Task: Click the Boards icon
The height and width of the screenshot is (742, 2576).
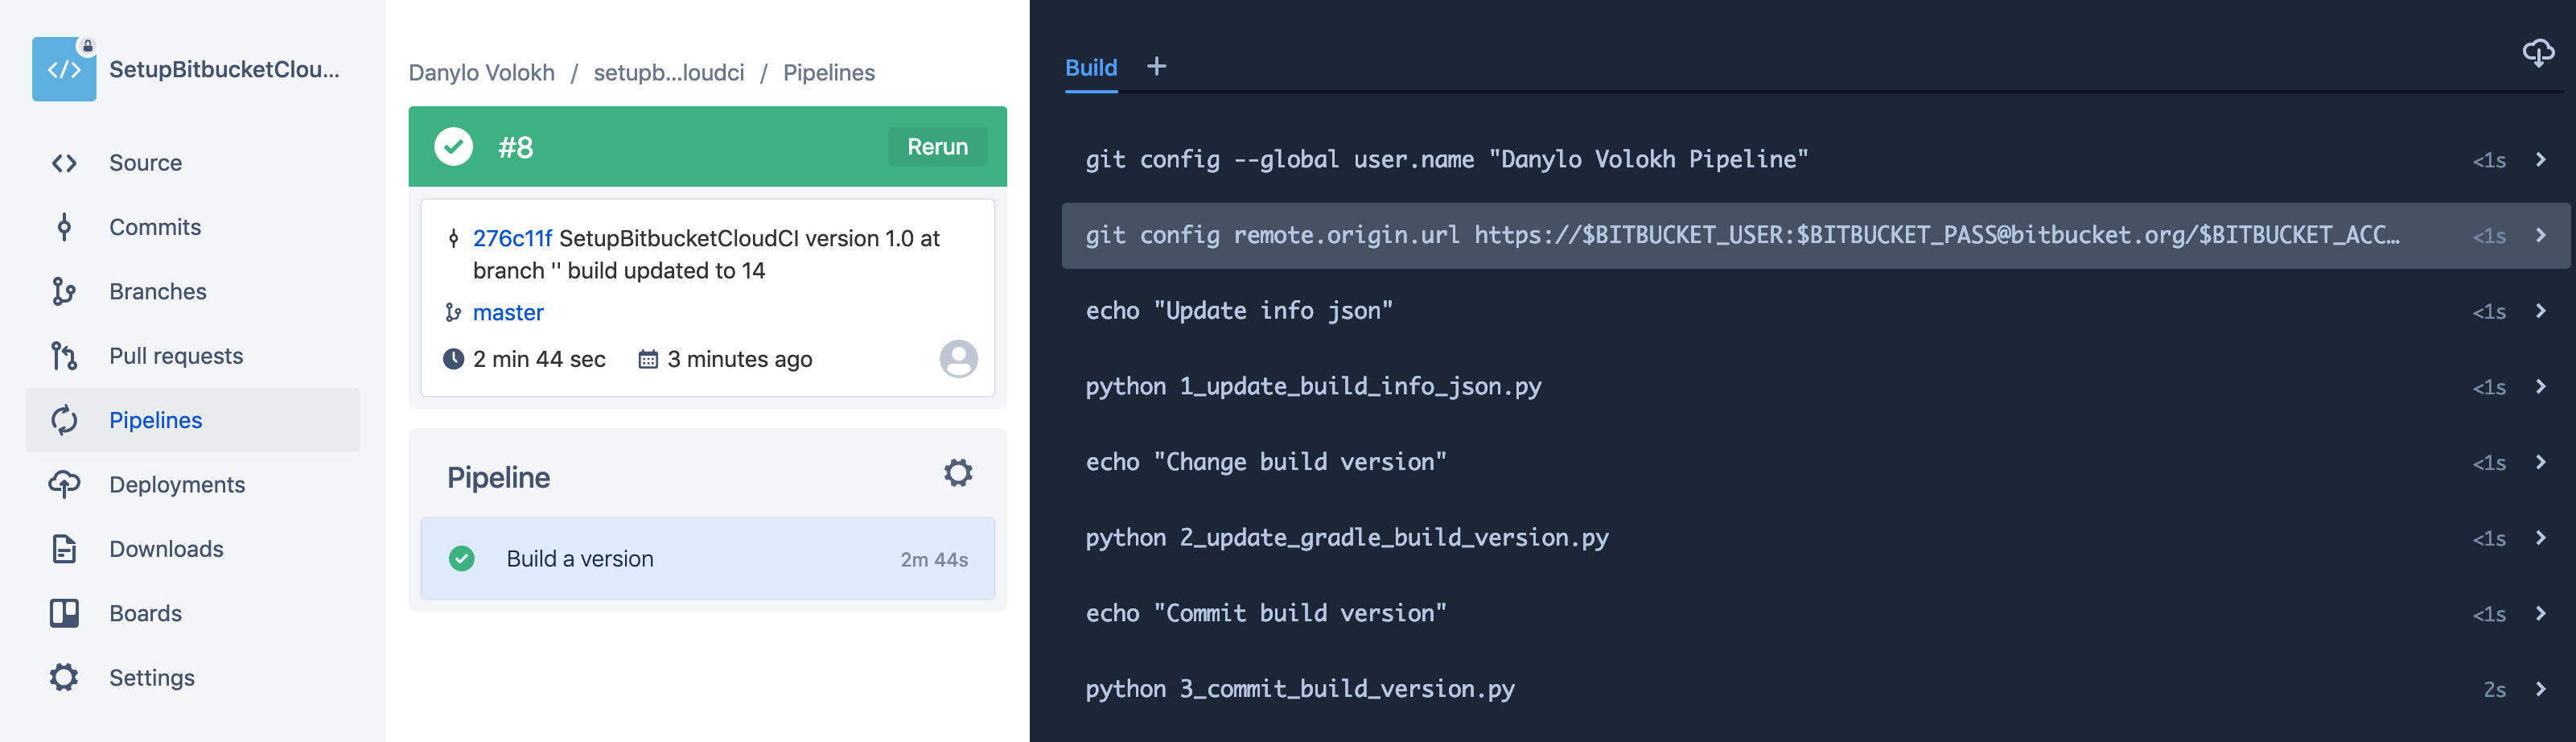Action: tap(64, 613)
